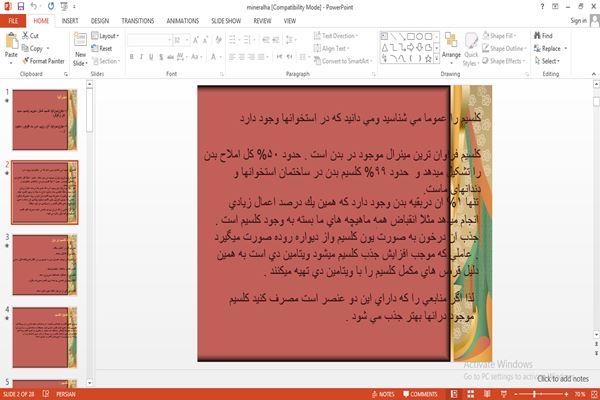Start slideshow from quick access toolbar icon
This screenshot has height=400, width=600.
click(64, 7)
